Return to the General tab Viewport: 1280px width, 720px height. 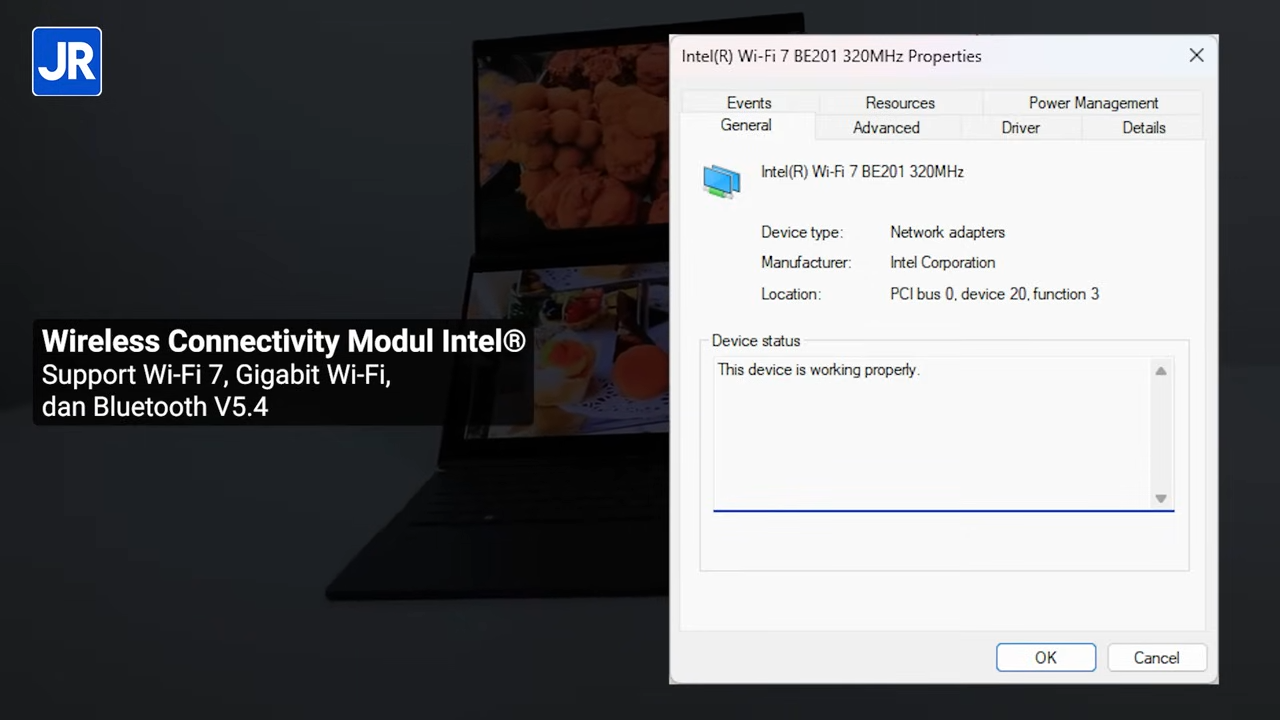(745, 125)
